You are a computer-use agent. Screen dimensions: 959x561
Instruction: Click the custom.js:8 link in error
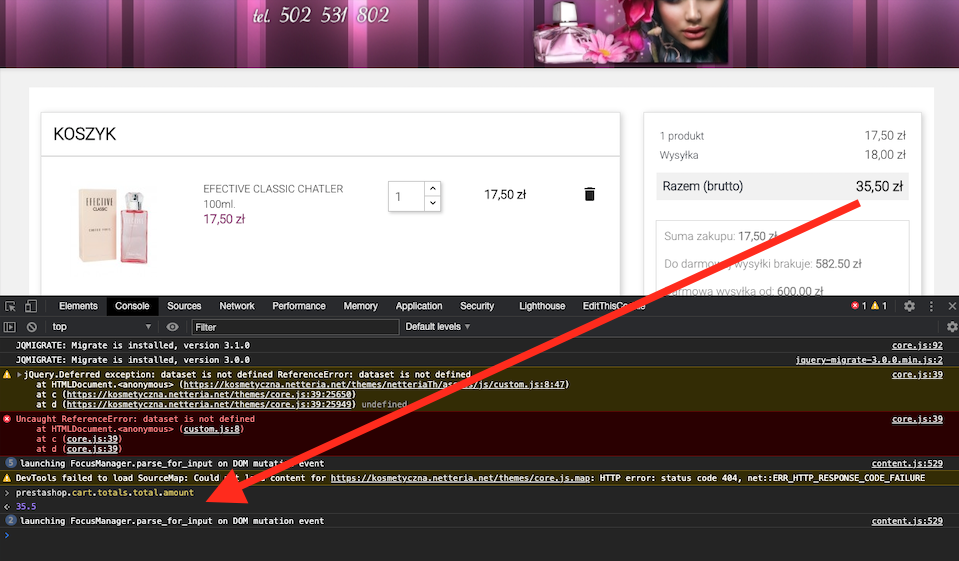click(212, 429)
